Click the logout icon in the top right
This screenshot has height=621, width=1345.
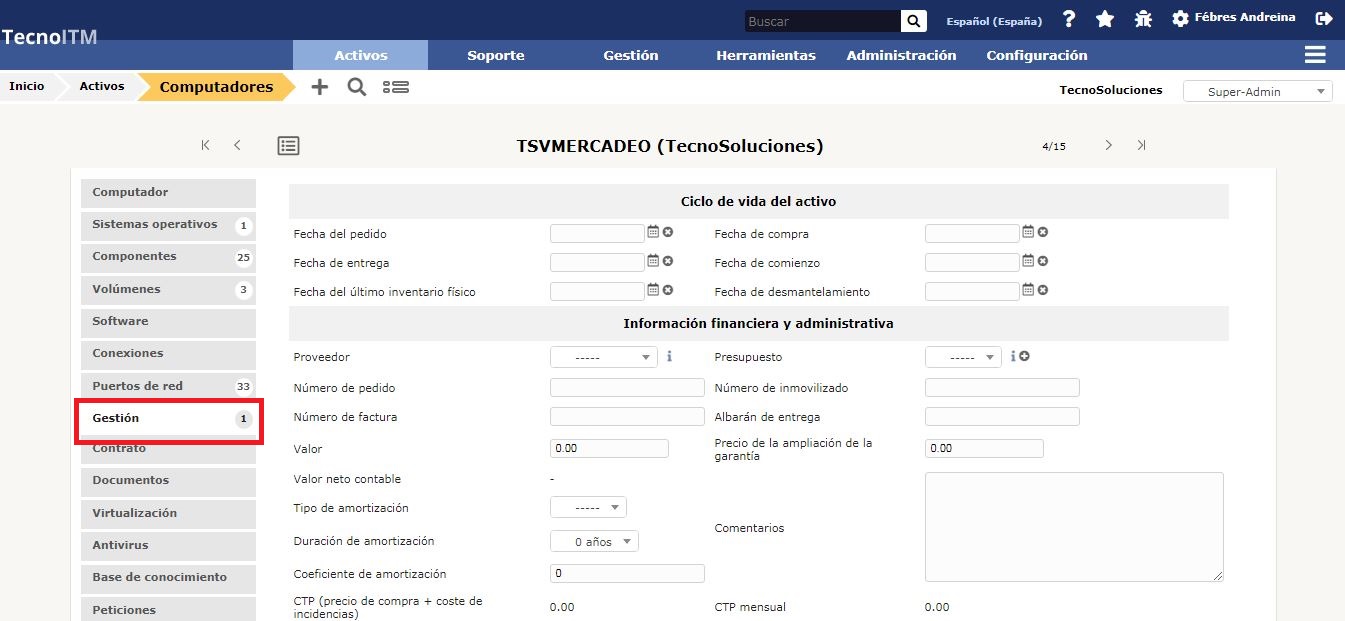tap(1324, 19)
